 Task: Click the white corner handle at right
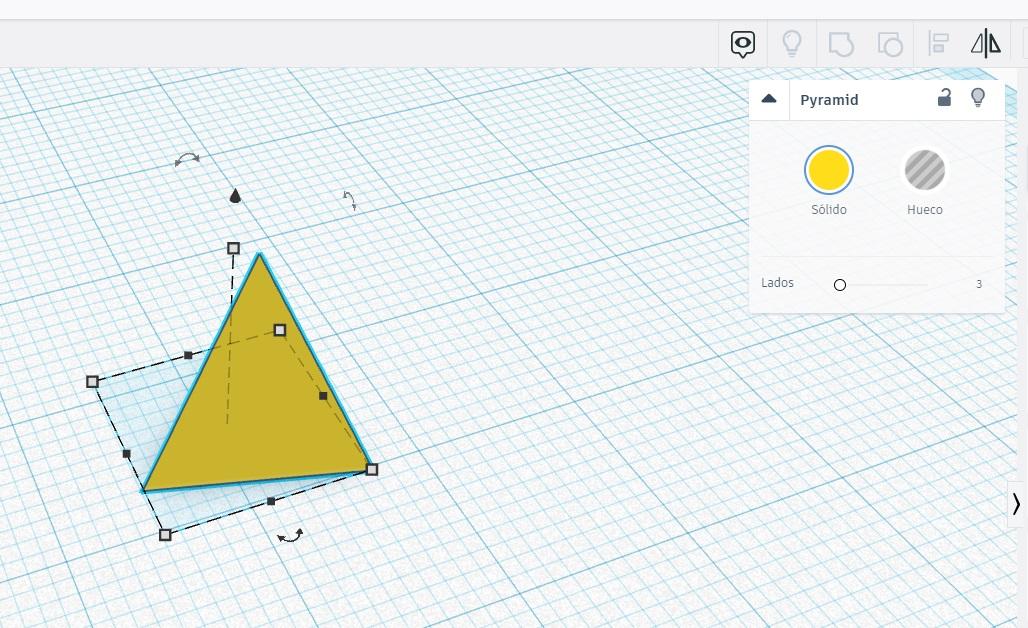click(372, 469)
